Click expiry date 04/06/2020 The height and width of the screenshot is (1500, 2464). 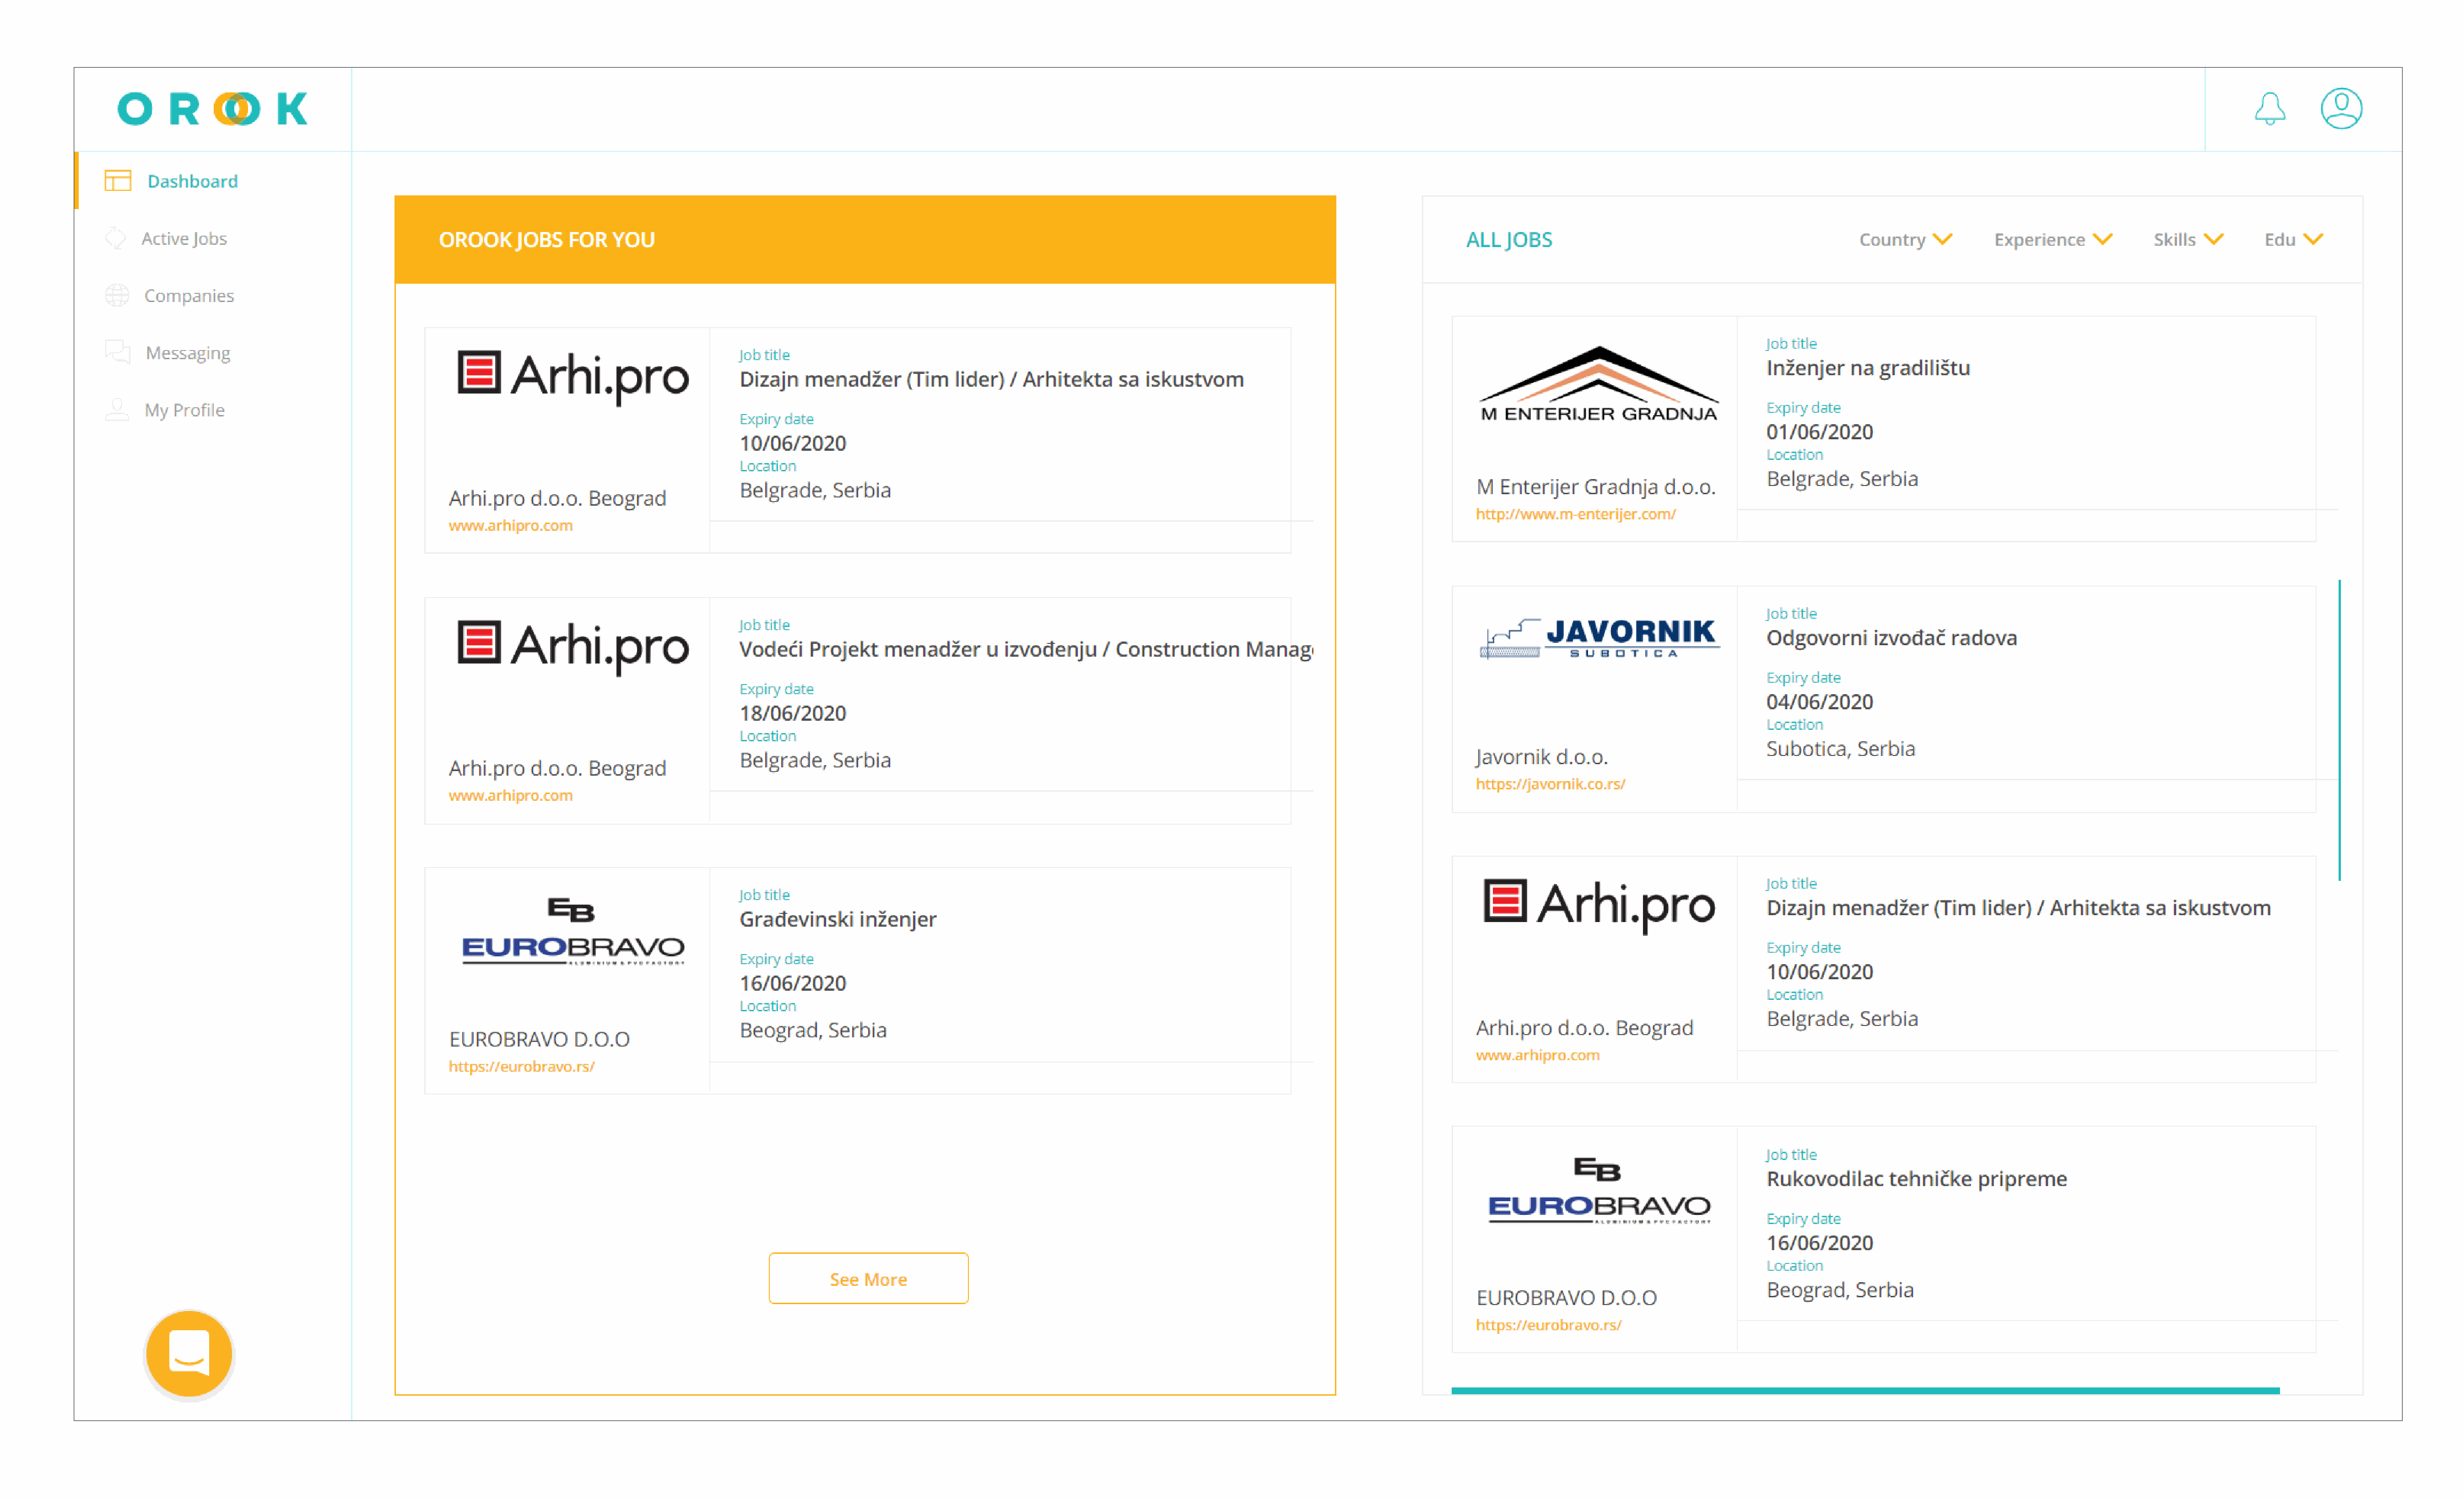1819,702
